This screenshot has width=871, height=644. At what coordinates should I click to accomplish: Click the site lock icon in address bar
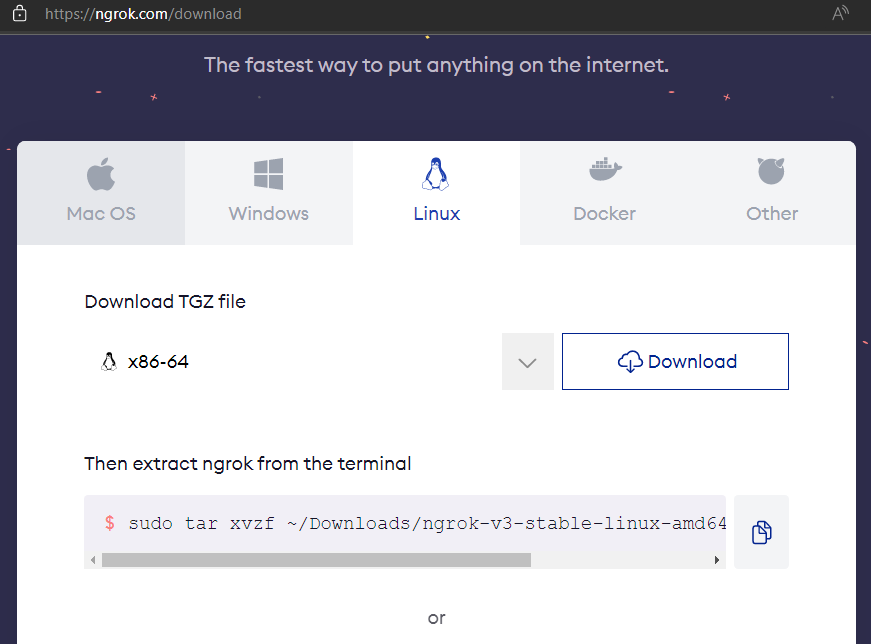tap(19, 14)
